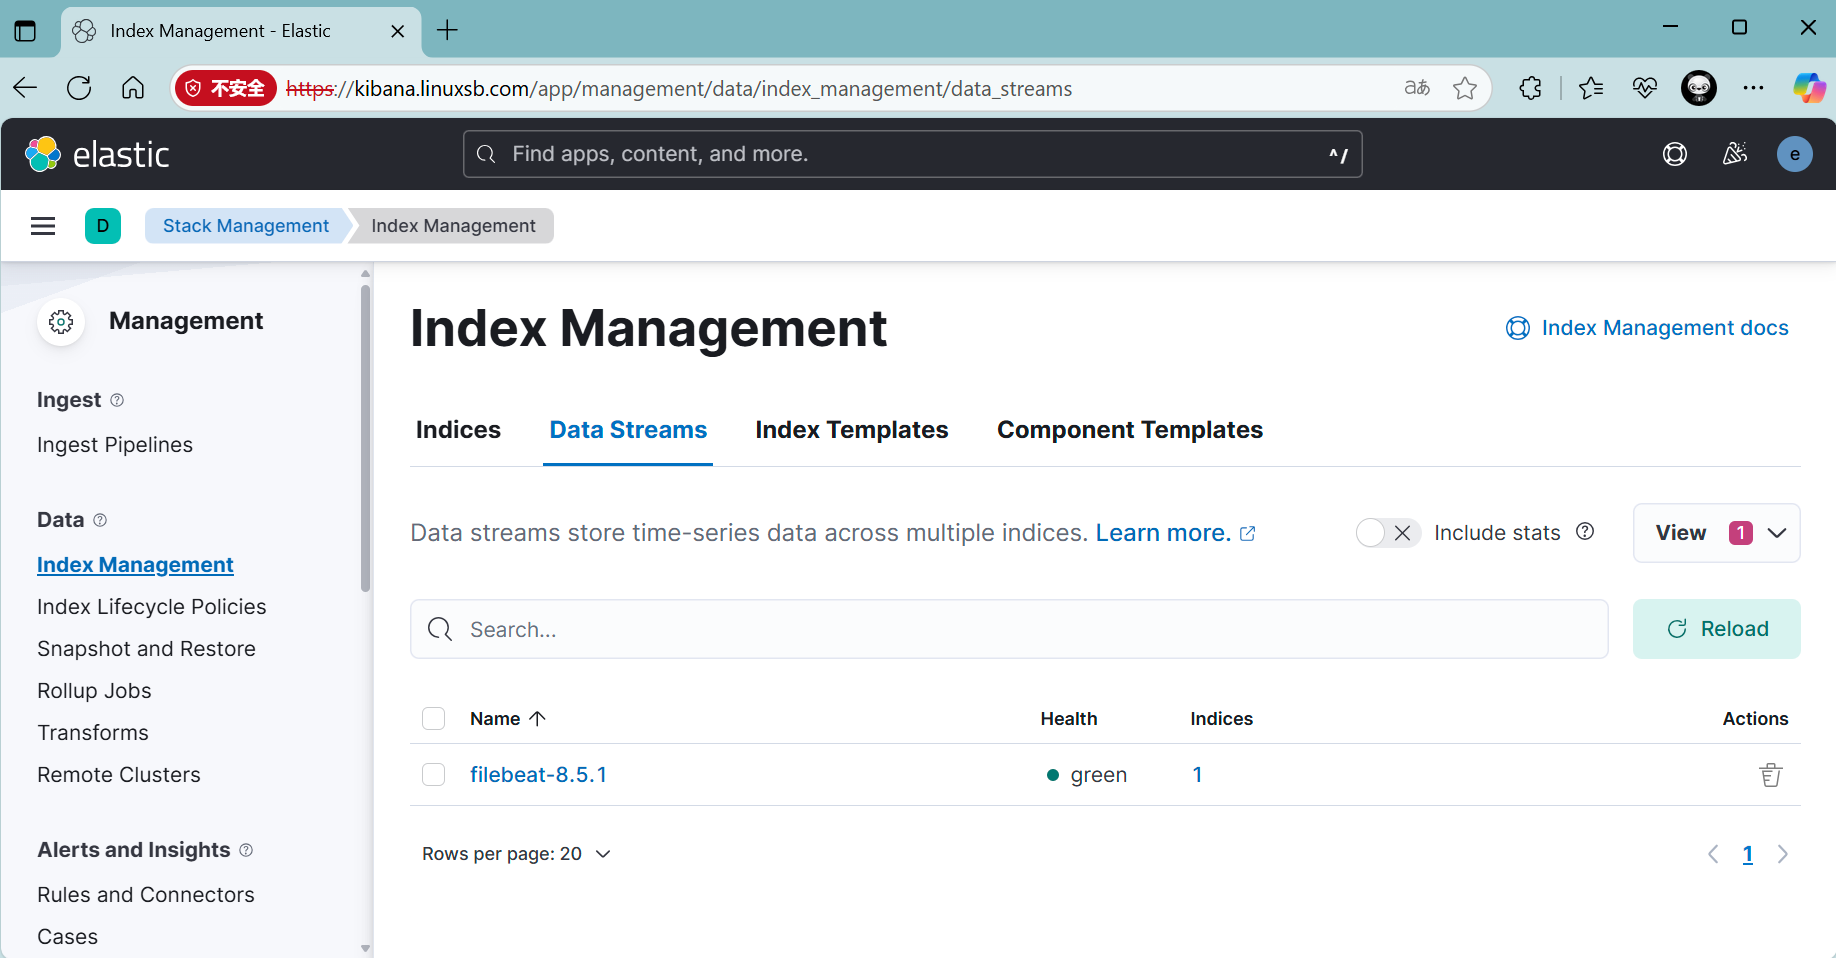Open the newsfeed celebration icon

tap(1735, 154)
